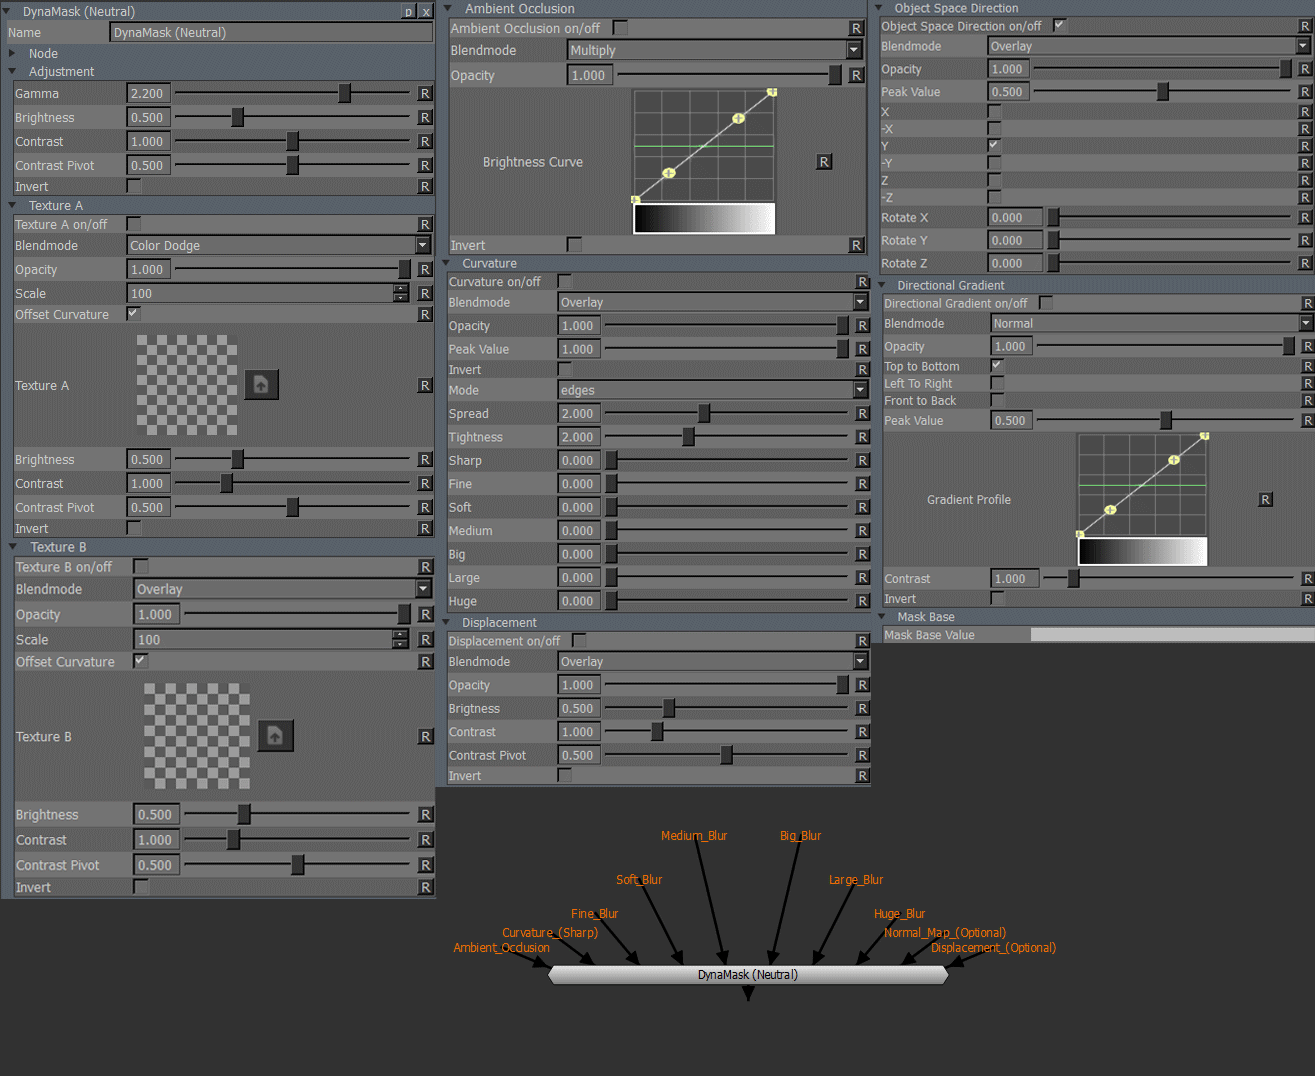
Task: Click the Tightness slider handle
Action: [x=688, y=437]
